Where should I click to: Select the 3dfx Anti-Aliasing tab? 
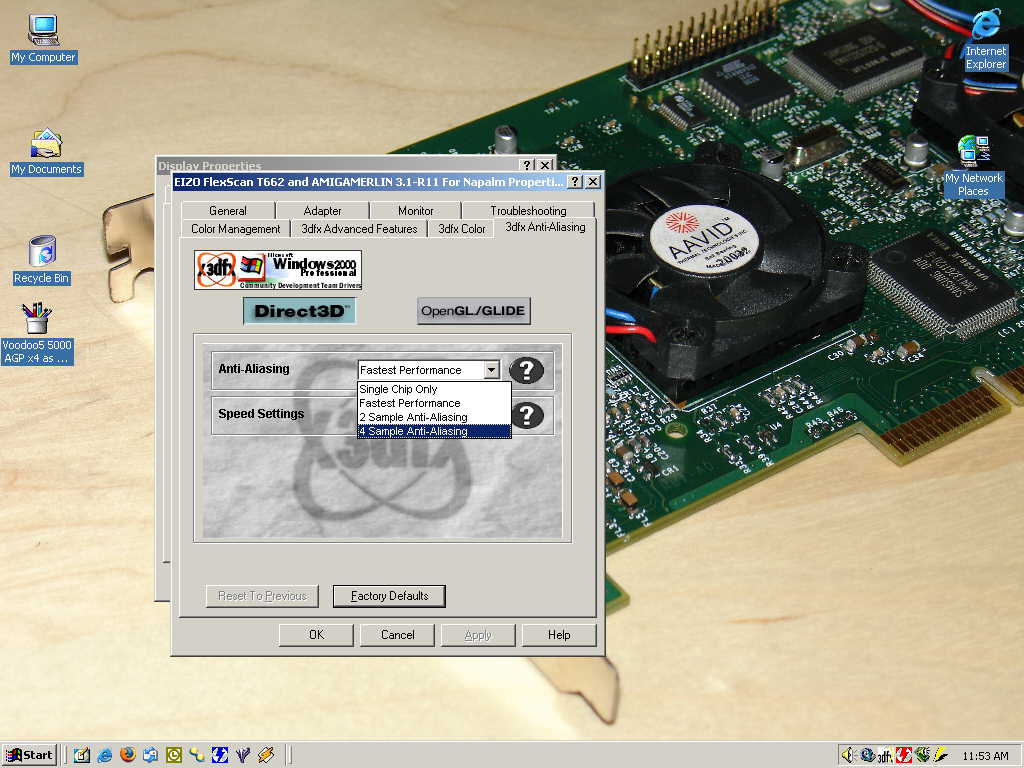point(545,227)
